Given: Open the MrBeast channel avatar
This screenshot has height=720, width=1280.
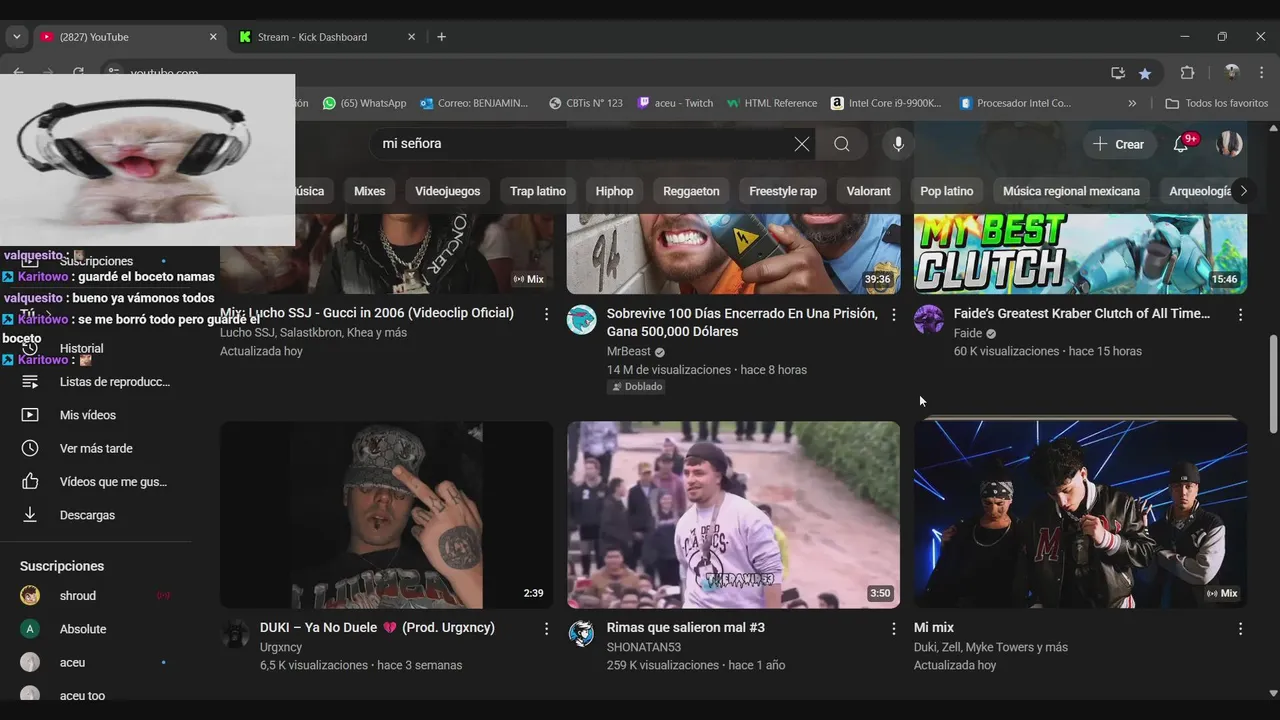Looking at the screenshot, I should [x=581, y=320].
